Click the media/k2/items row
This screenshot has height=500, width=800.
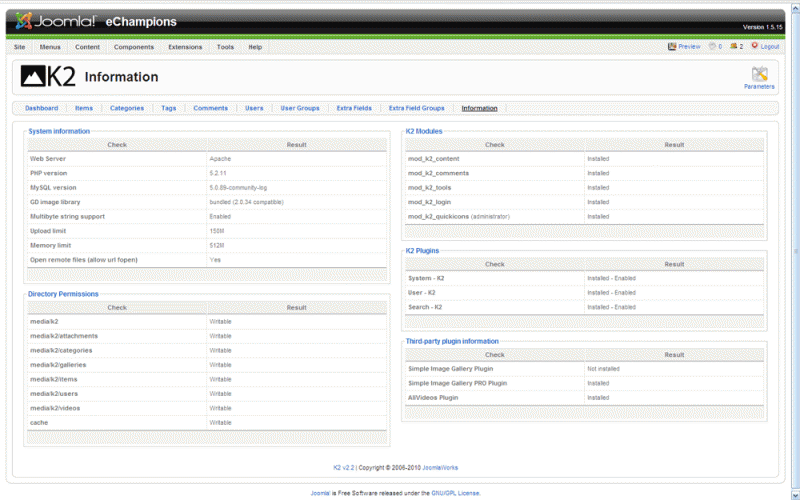pos(207,380)
